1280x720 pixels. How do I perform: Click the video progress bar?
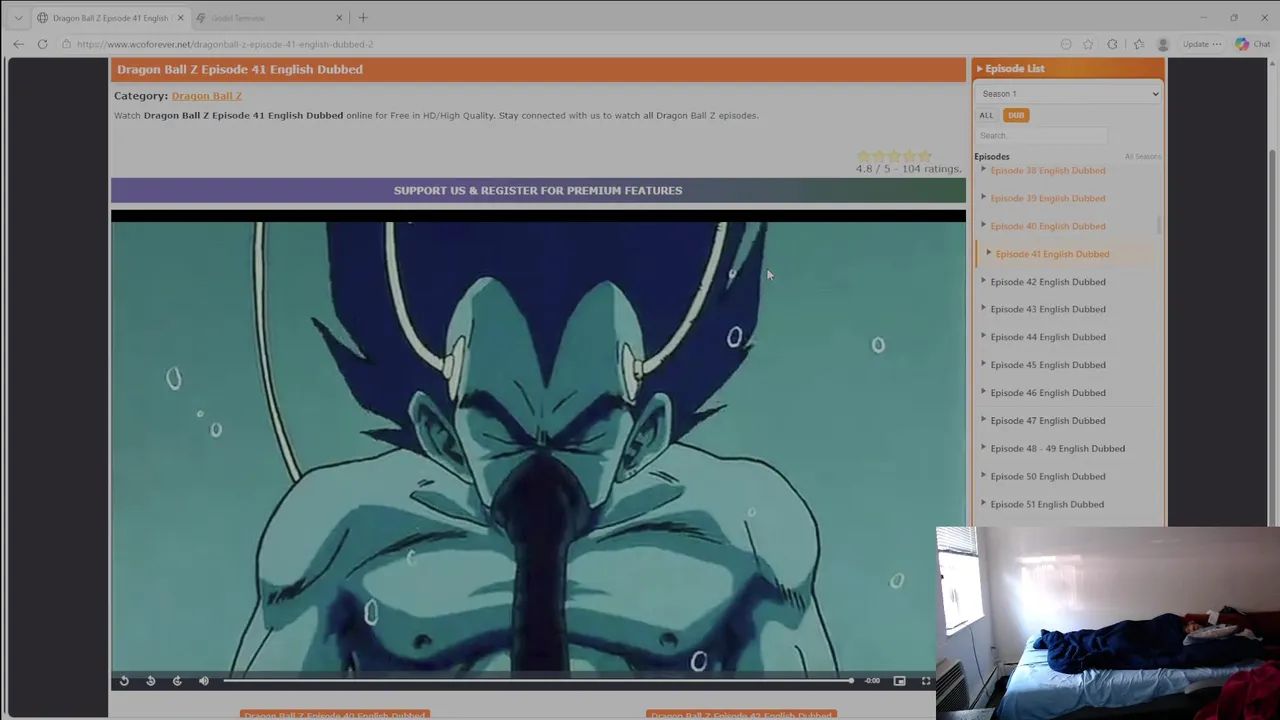[x=538, y=681]
